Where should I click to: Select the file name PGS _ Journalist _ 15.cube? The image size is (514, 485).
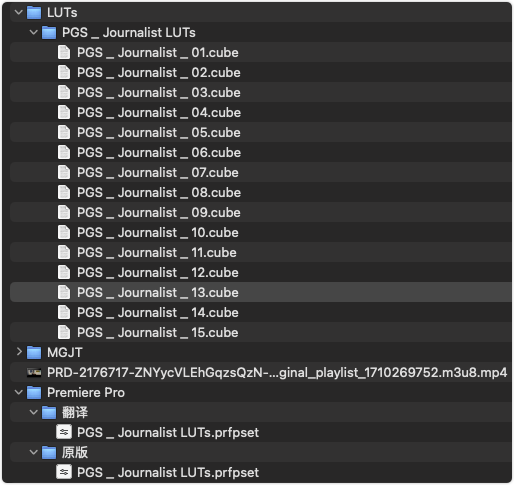158,333
